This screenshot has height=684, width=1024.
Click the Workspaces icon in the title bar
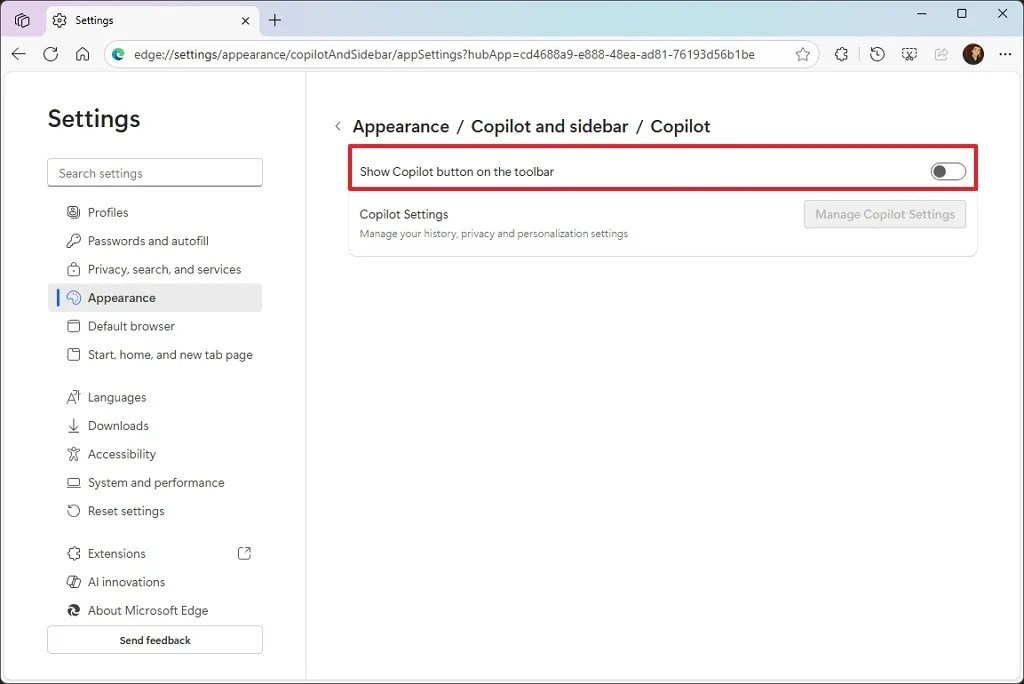pos(22,19)
